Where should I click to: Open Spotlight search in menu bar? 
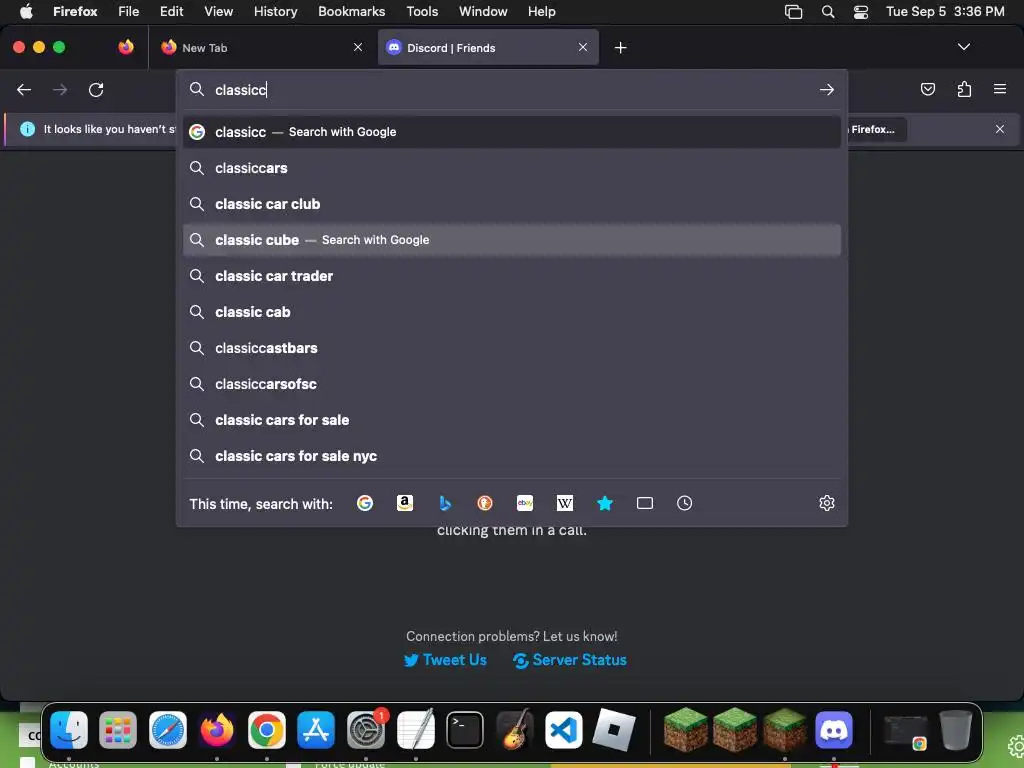pos(827,12)
